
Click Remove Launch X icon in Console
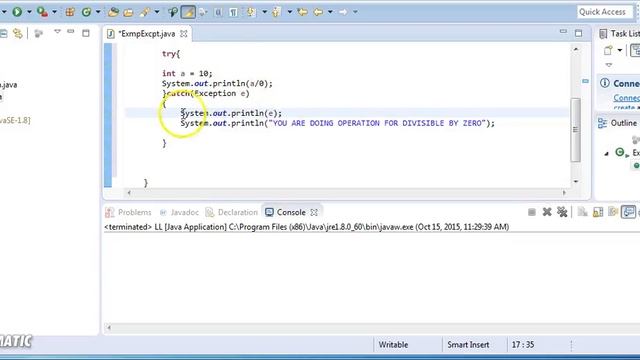tap(547, 212)
